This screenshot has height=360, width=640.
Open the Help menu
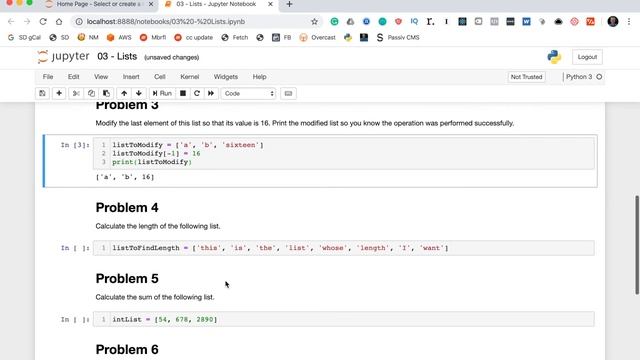click(259, 77)
